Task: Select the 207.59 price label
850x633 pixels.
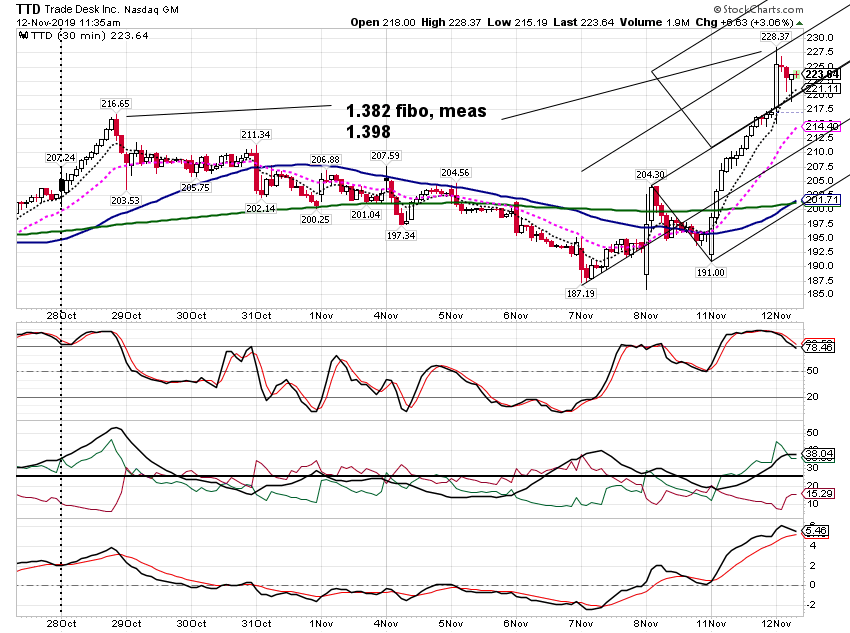Action: click(x=385, y=156)
